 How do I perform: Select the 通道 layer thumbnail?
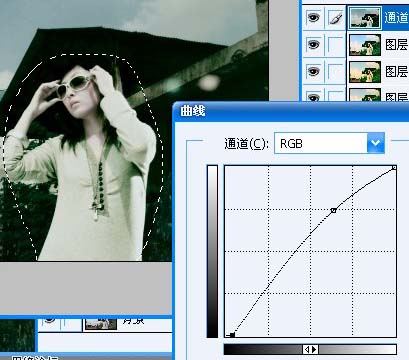365,18
